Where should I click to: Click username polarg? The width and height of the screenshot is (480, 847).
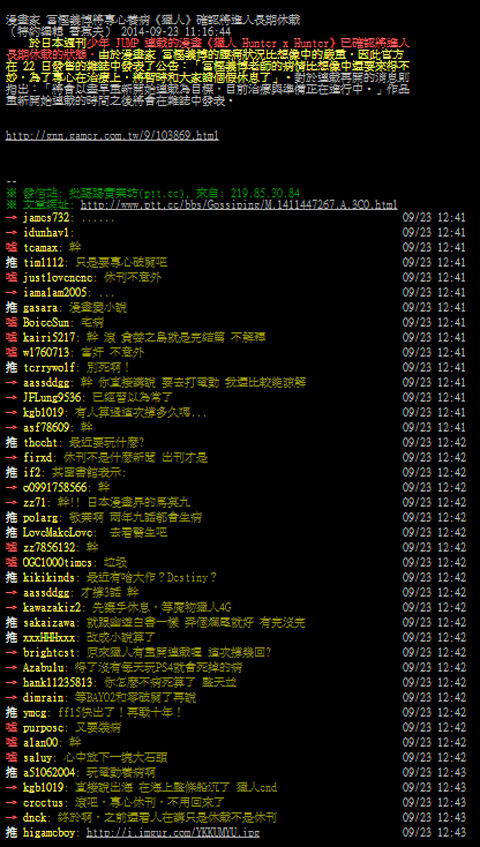(41, 517)
